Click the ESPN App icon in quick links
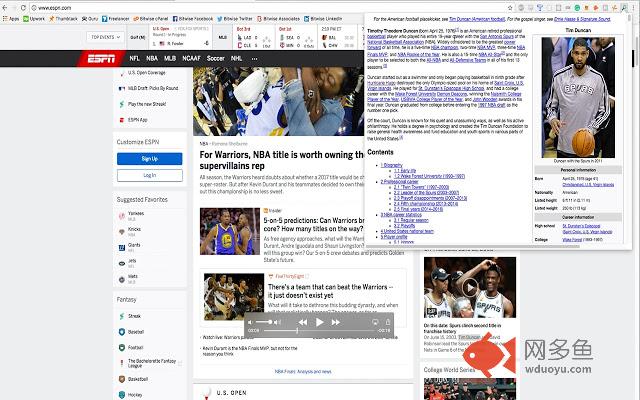 pyautogui.click(x=122, y=119)
